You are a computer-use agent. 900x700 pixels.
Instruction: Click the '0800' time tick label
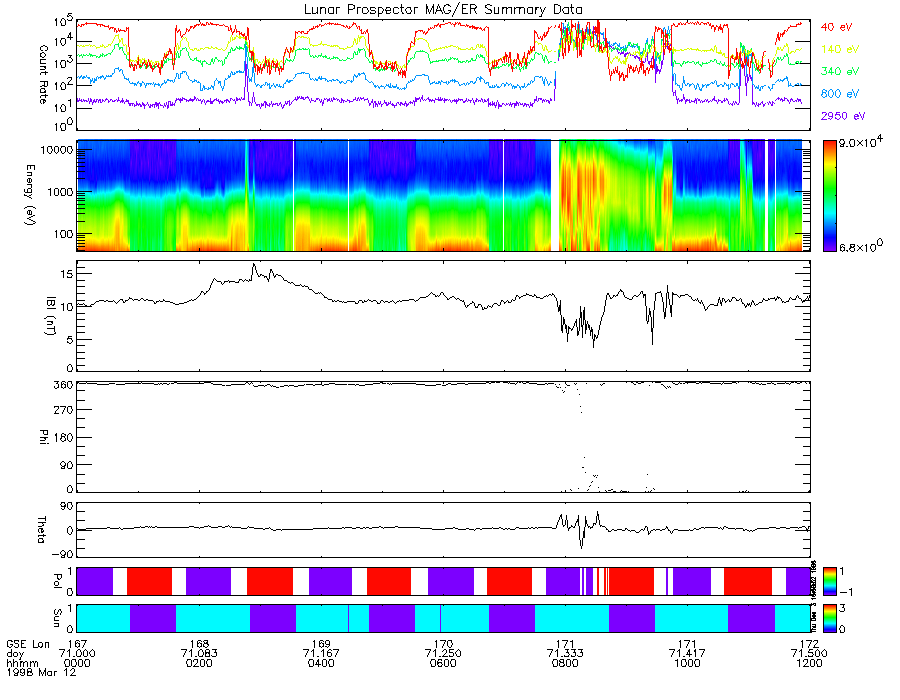pyautogui.click(x=565, y=663)
